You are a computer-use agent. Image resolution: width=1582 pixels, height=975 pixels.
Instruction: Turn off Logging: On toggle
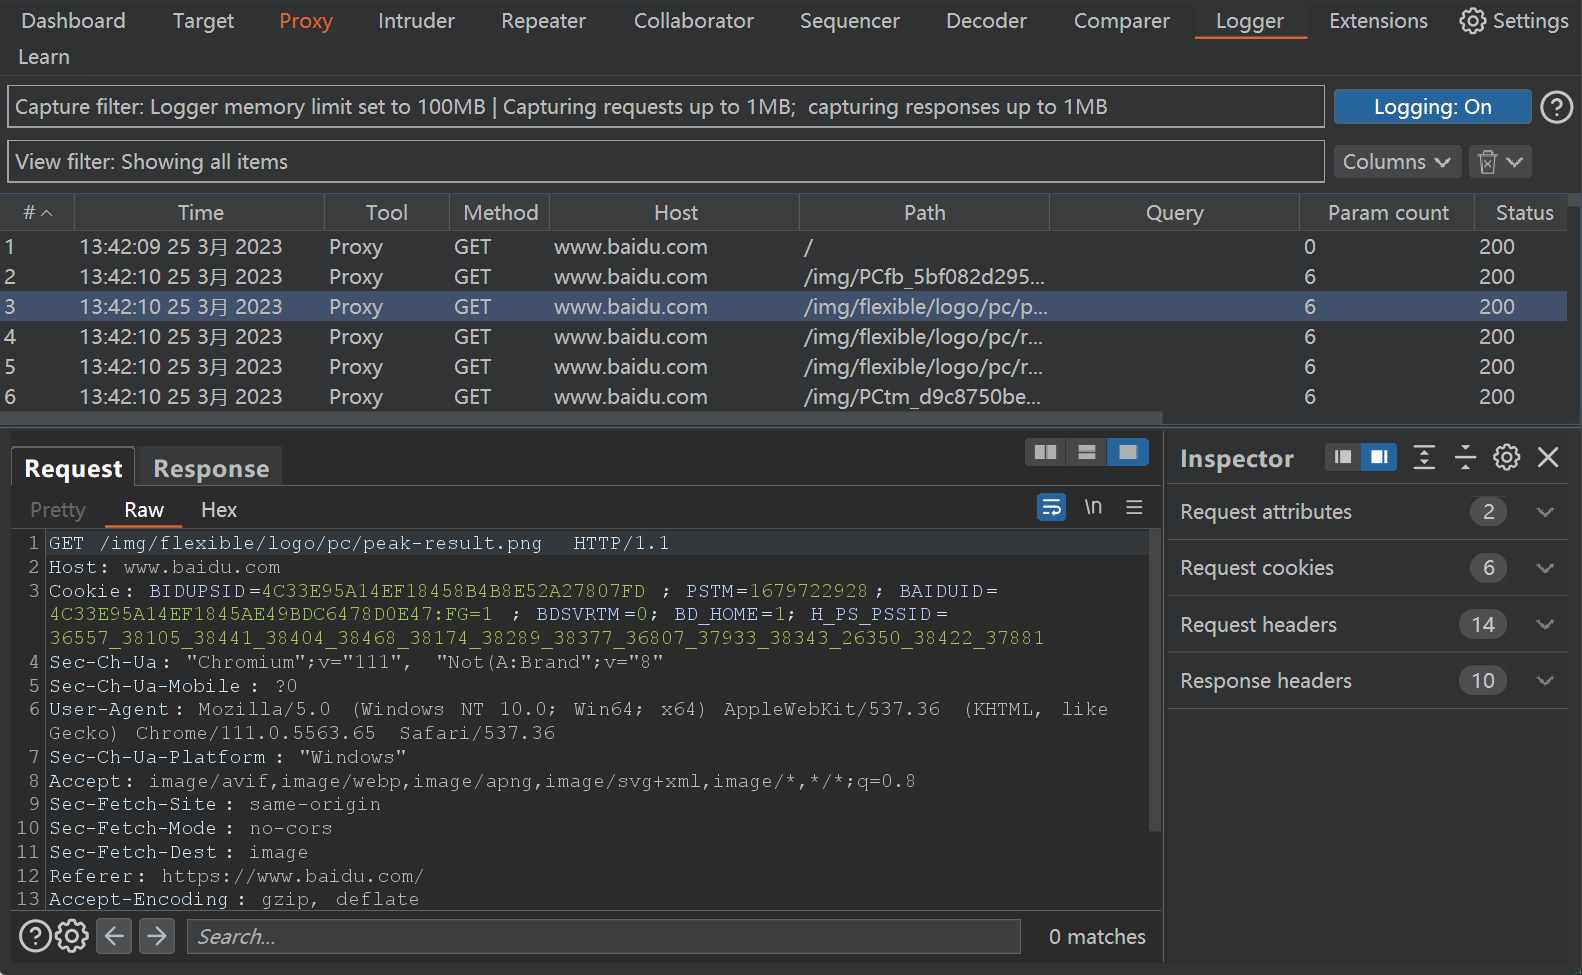point(1431,107)
